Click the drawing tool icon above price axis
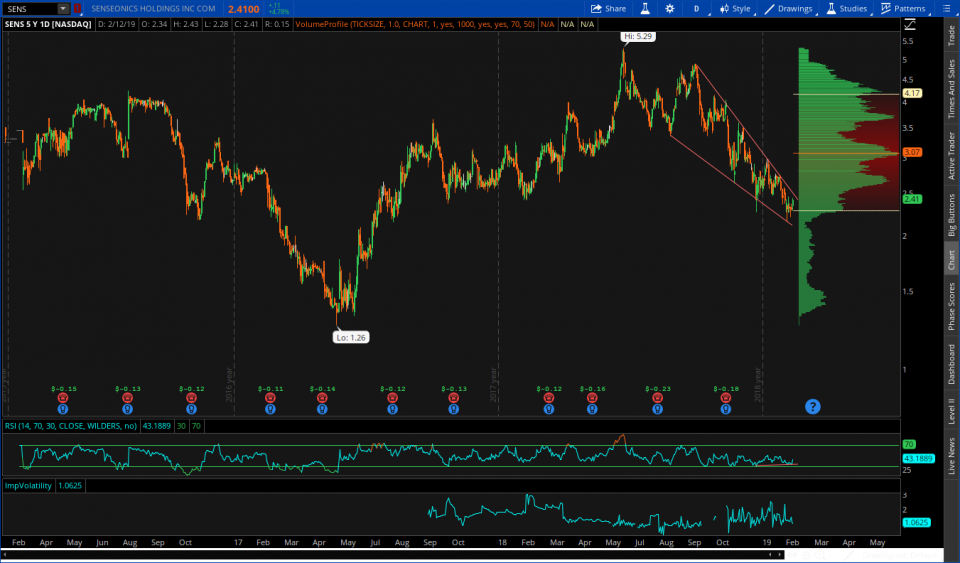This screenshot has height=563, width=960. tap(910, 24)
